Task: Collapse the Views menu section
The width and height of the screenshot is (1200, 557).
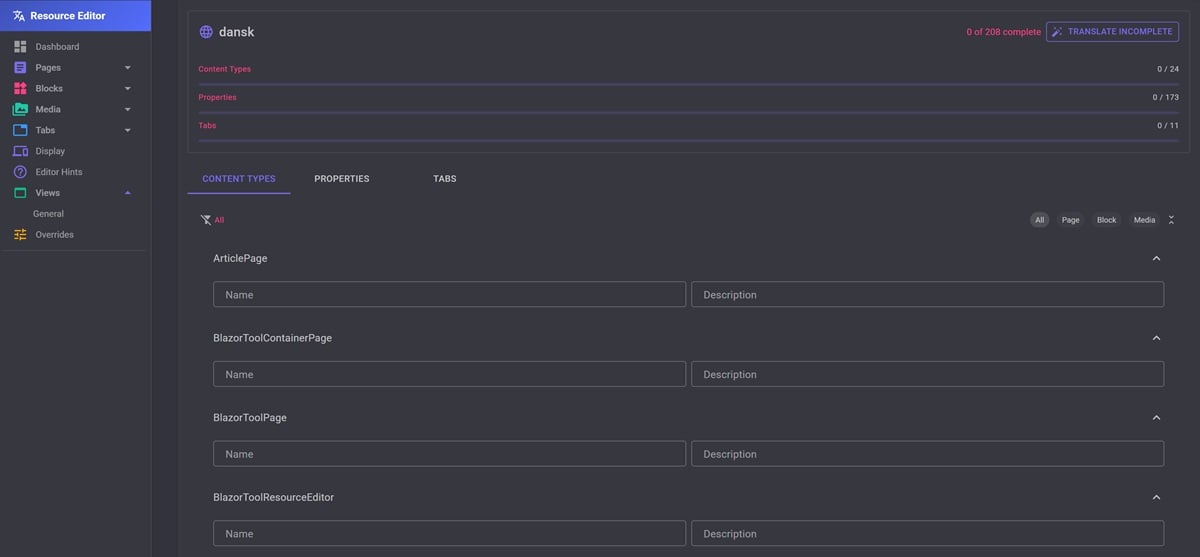Action: pos(127,193)
